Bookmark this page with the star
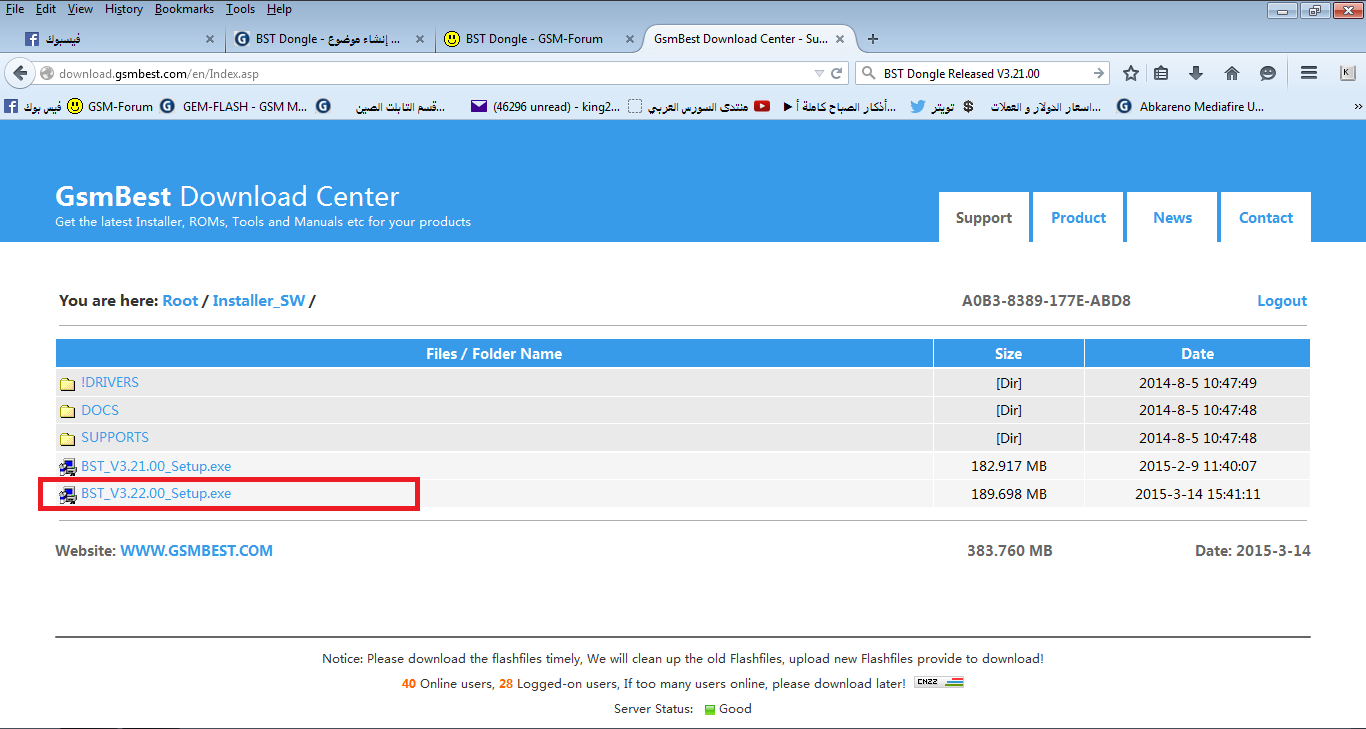The width and height of the screenshot is (1366, 729). pyautogui.click(x=1131, y=73)
